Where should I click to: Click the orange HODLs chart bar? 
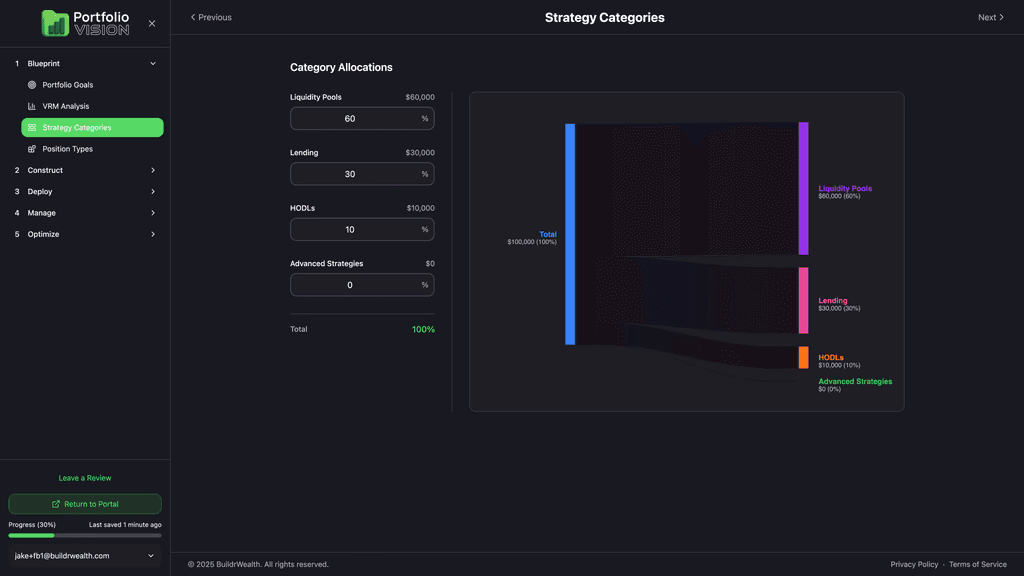coord(803,357)
